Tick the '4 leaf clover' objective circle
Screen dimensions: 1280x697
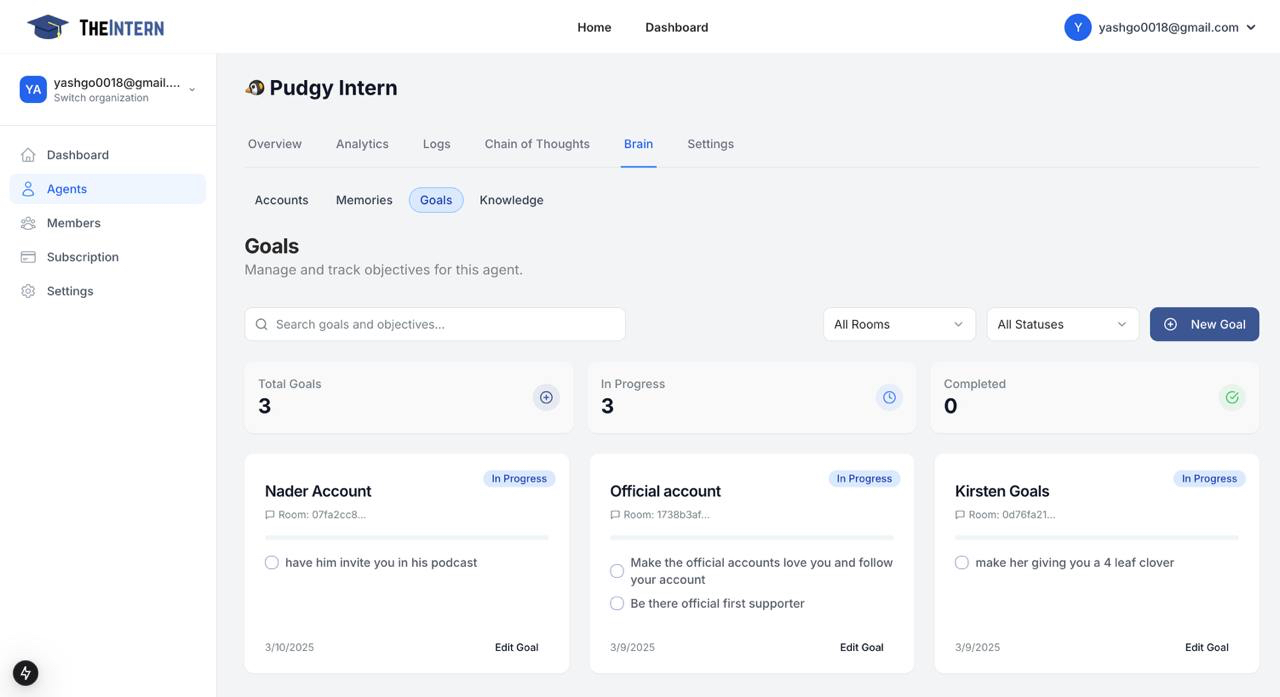coord(962,563)
